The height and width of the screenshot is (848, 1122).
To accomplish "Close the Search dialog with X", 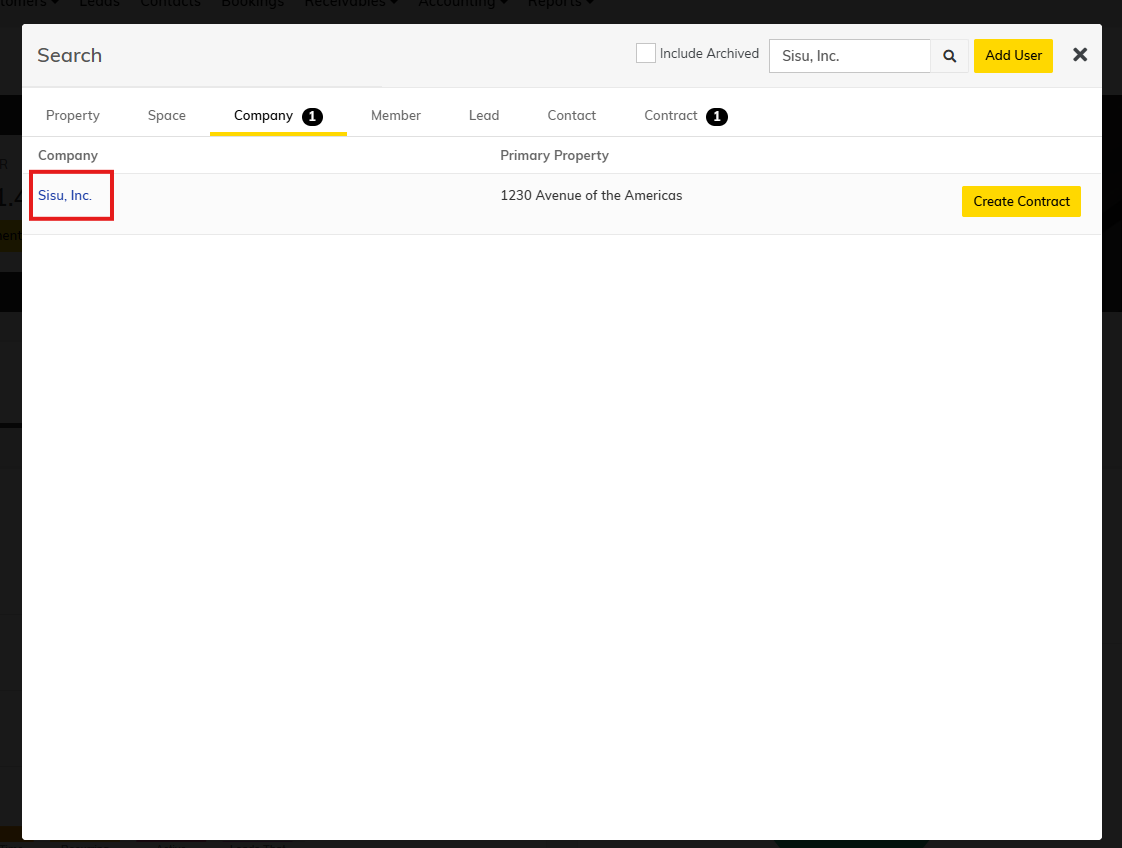I will [1080, 55].
